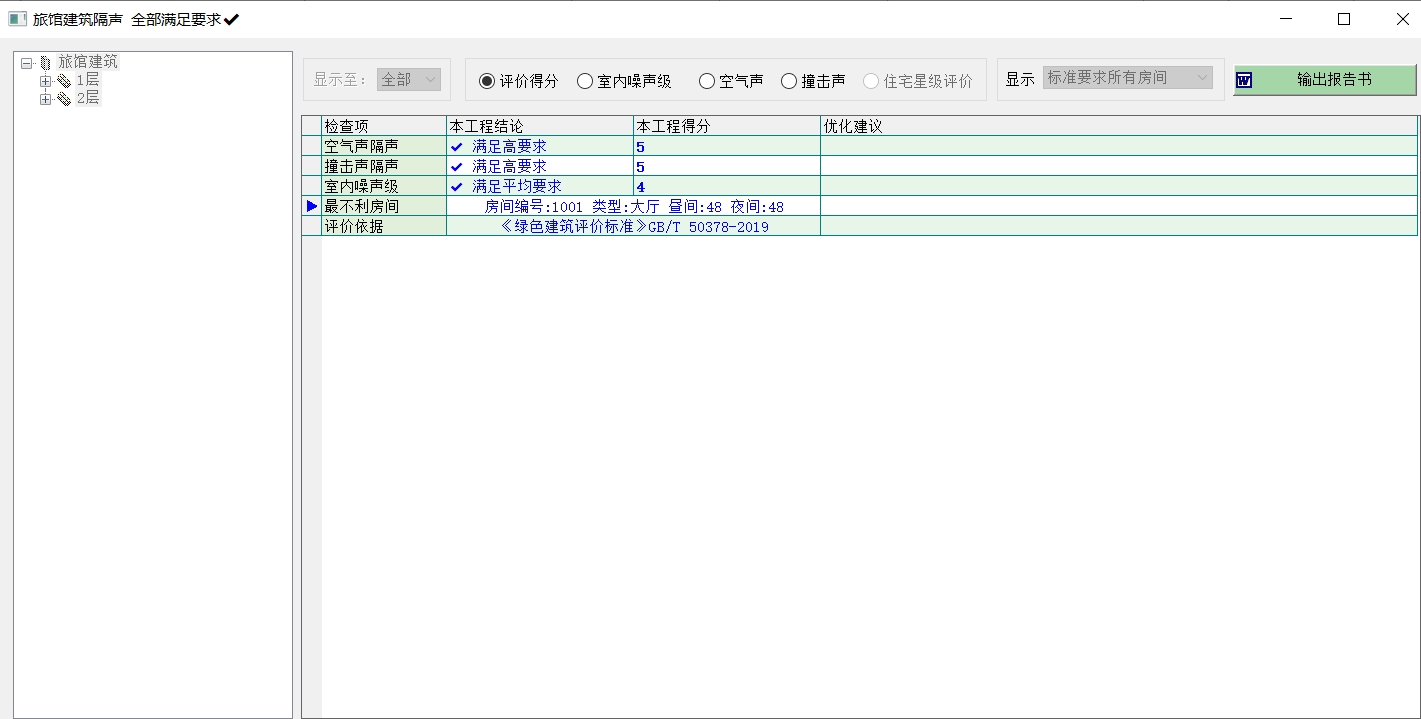Click the app icon in title bar
Screen dimensions: 1421x719
point(17,19)
